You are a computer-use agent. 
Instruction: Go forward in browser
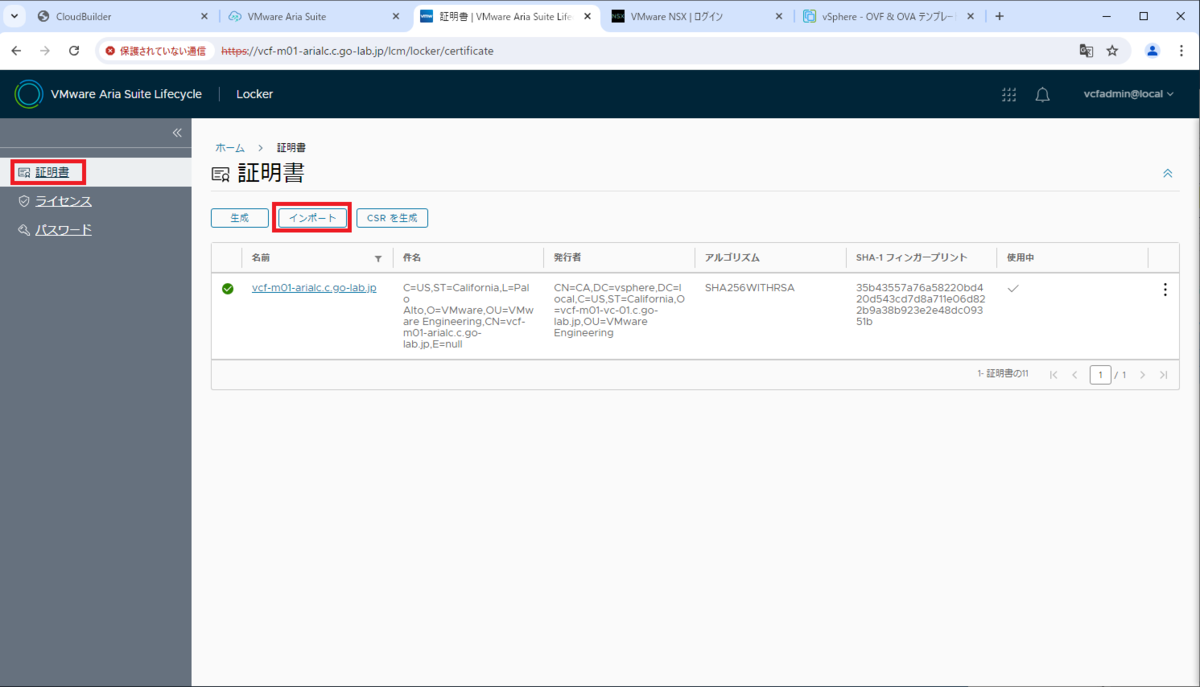pyautogui.click(x=45, y=51)
